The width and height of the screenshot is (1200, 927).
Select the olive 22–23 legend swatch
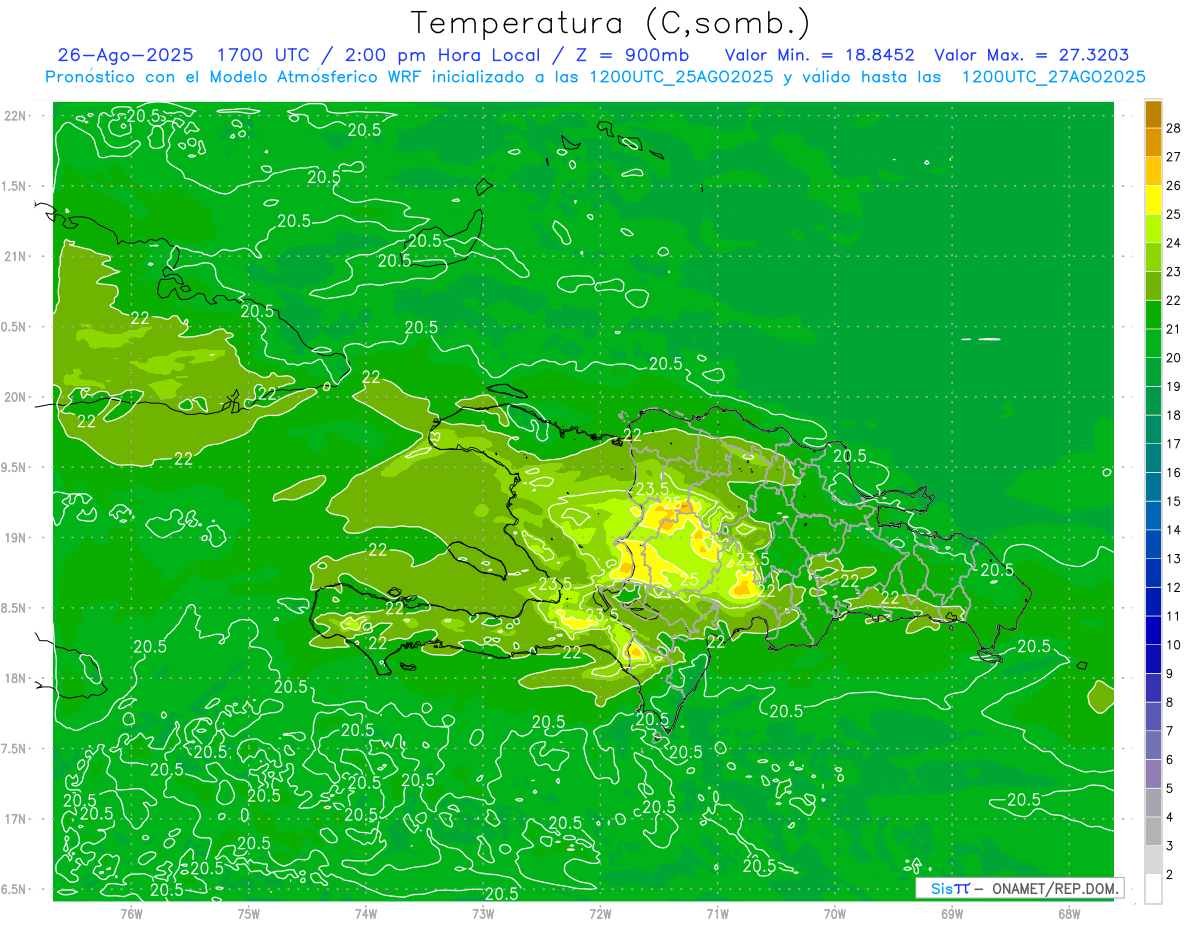click(x=1153, y=286)
